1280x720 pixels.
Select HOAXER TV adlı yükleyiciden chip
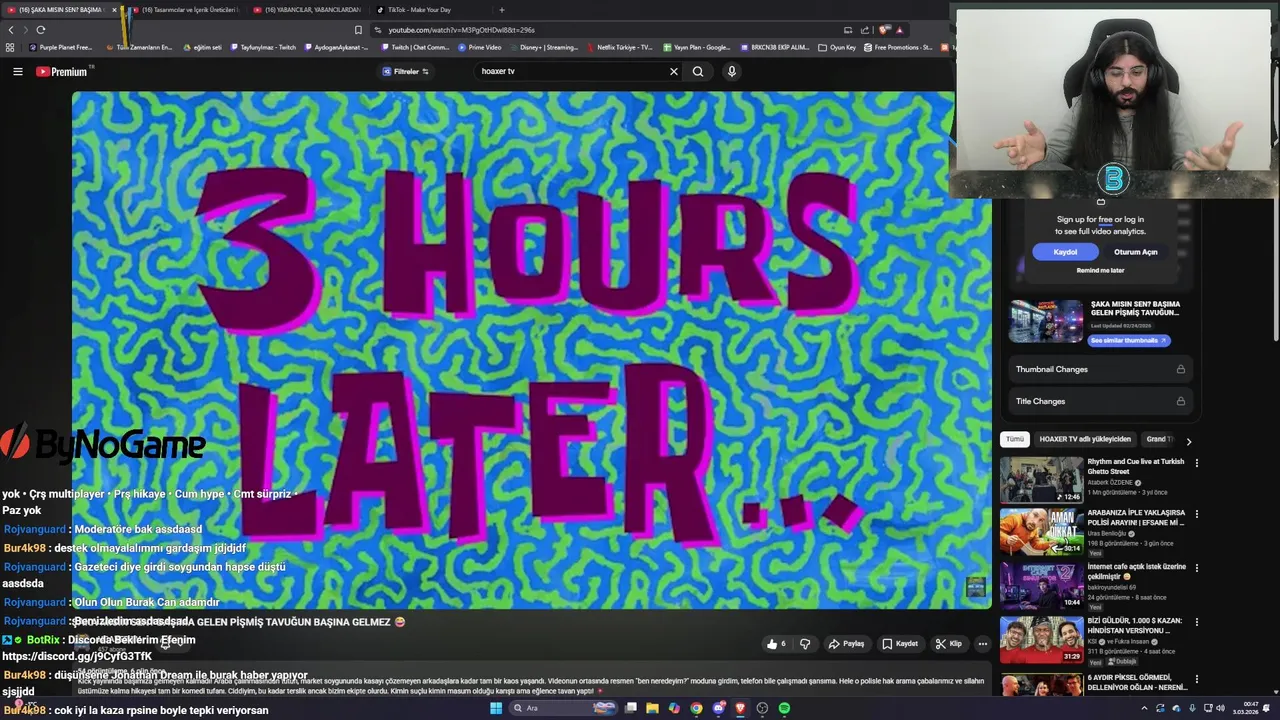click(x=1085, y=439)
